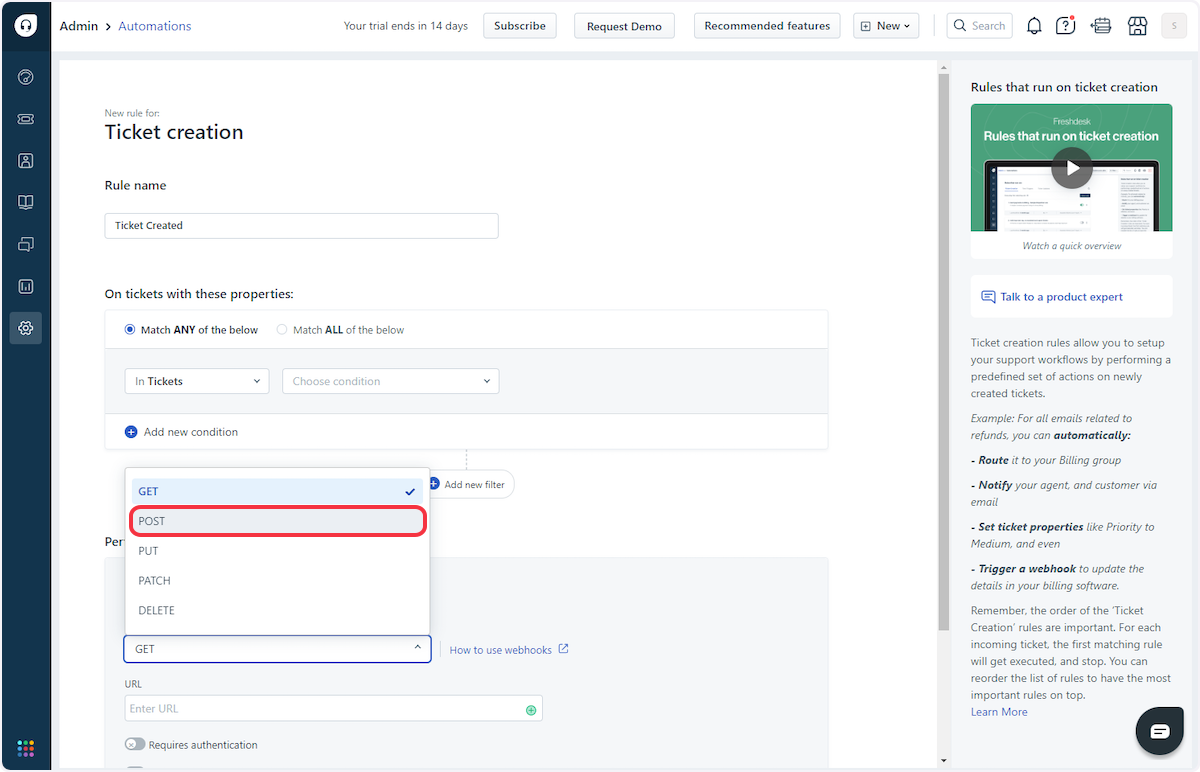Open the Contacts sidebar icon
The image size is (1200, 772).
click(x=26, y=161)
